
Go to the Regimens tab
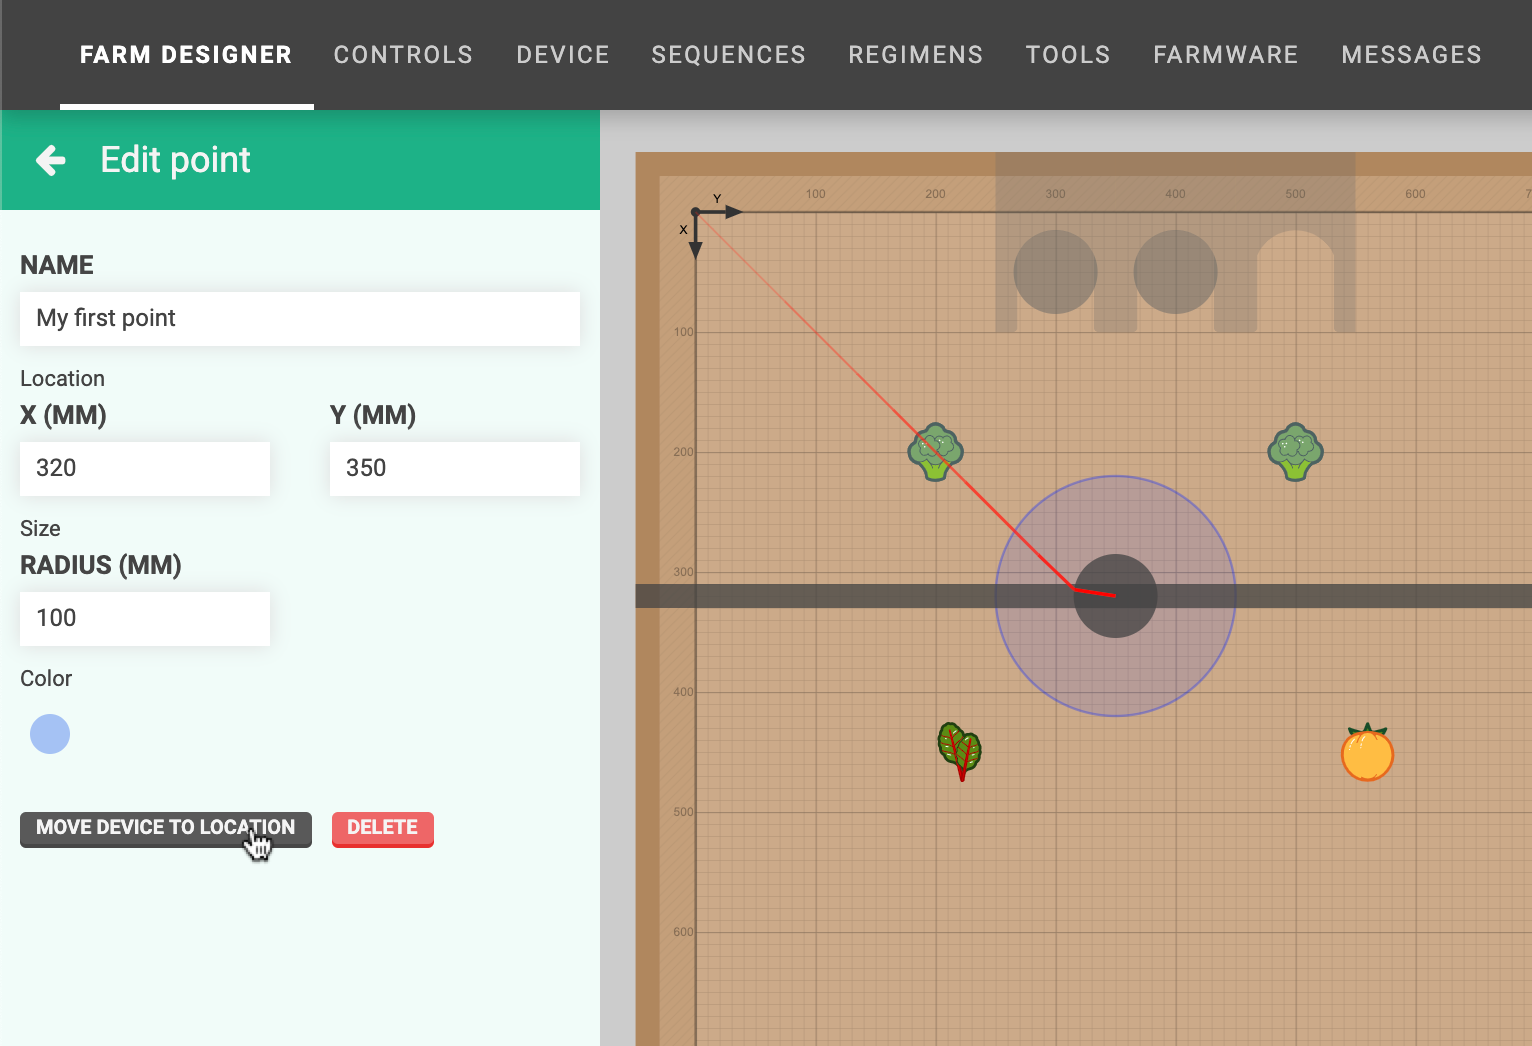point(915,55)
